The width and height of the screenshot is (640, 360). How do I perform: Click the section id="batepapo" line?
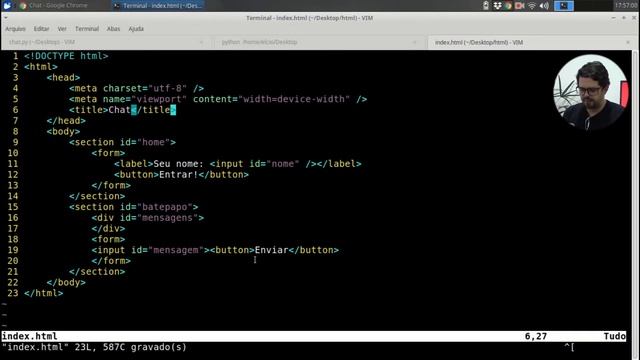tap(133, 207)
